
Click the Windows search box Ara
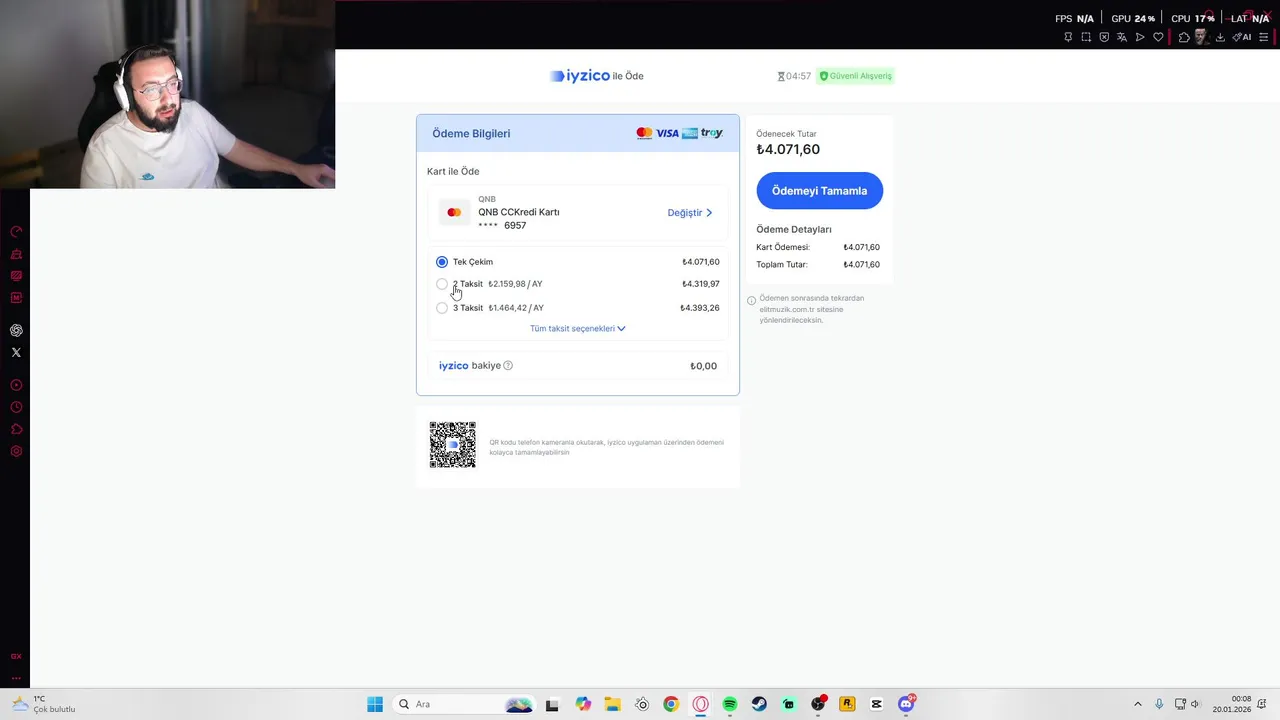[465, 704]
